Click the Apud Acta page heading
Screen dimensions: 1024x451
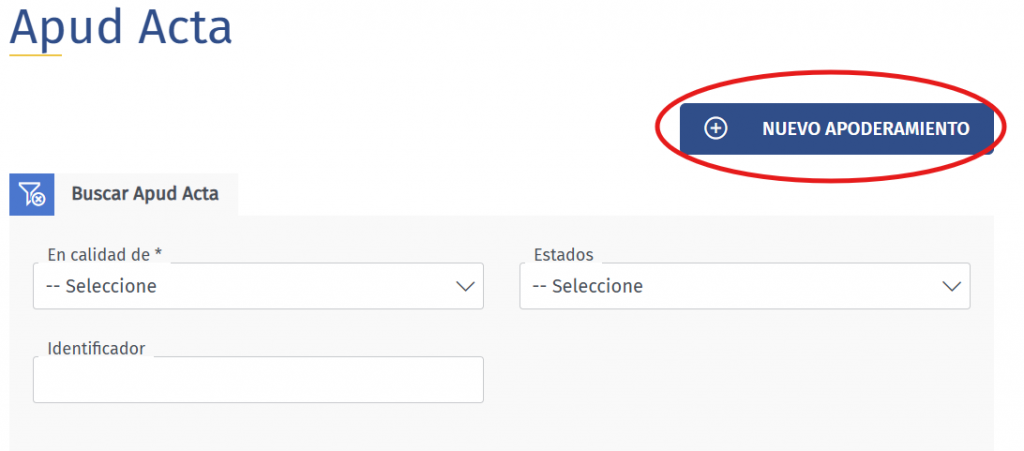[121, 27]
